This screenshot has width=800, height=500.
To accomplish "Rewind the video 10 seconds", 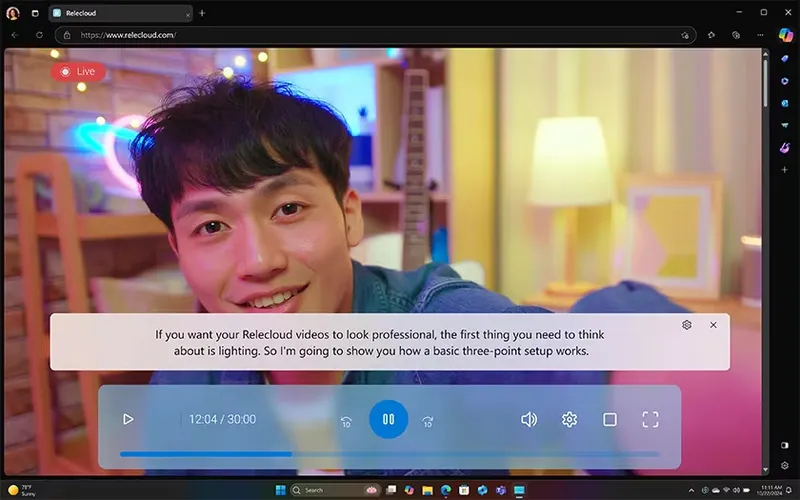I will (346, 421).
